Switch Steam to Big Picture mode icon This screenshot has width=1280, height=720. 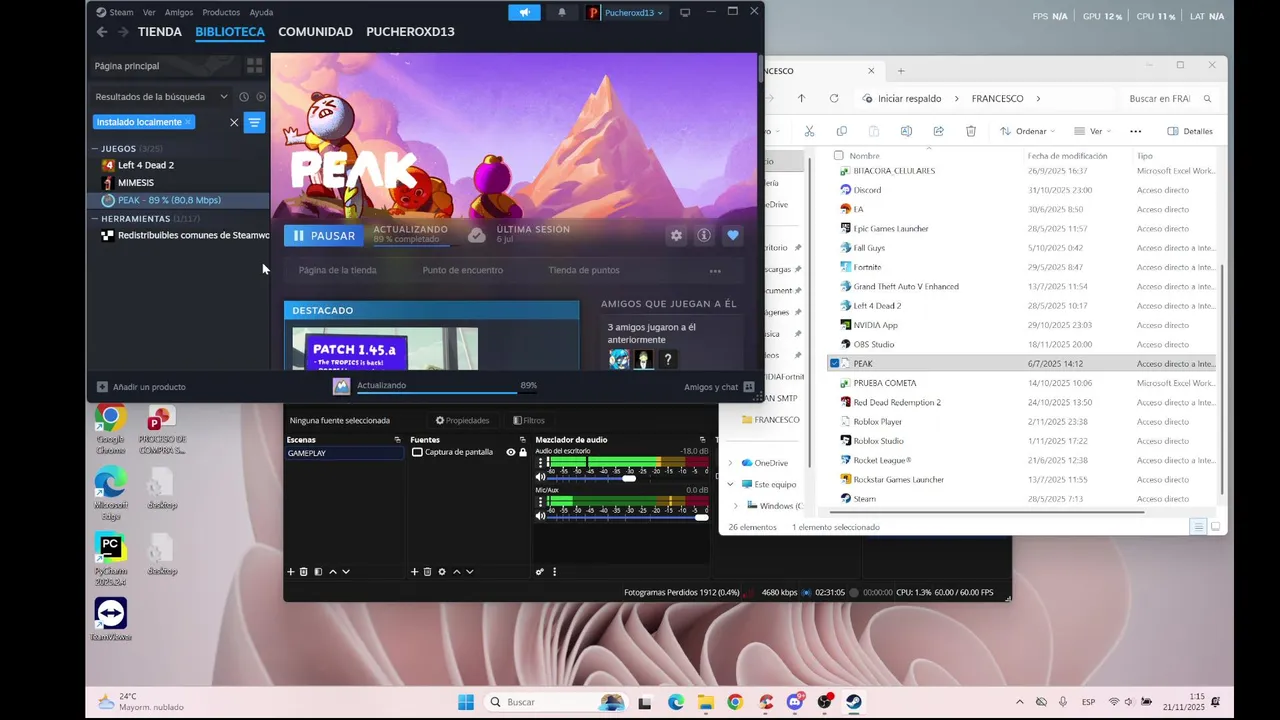(685, 12)
